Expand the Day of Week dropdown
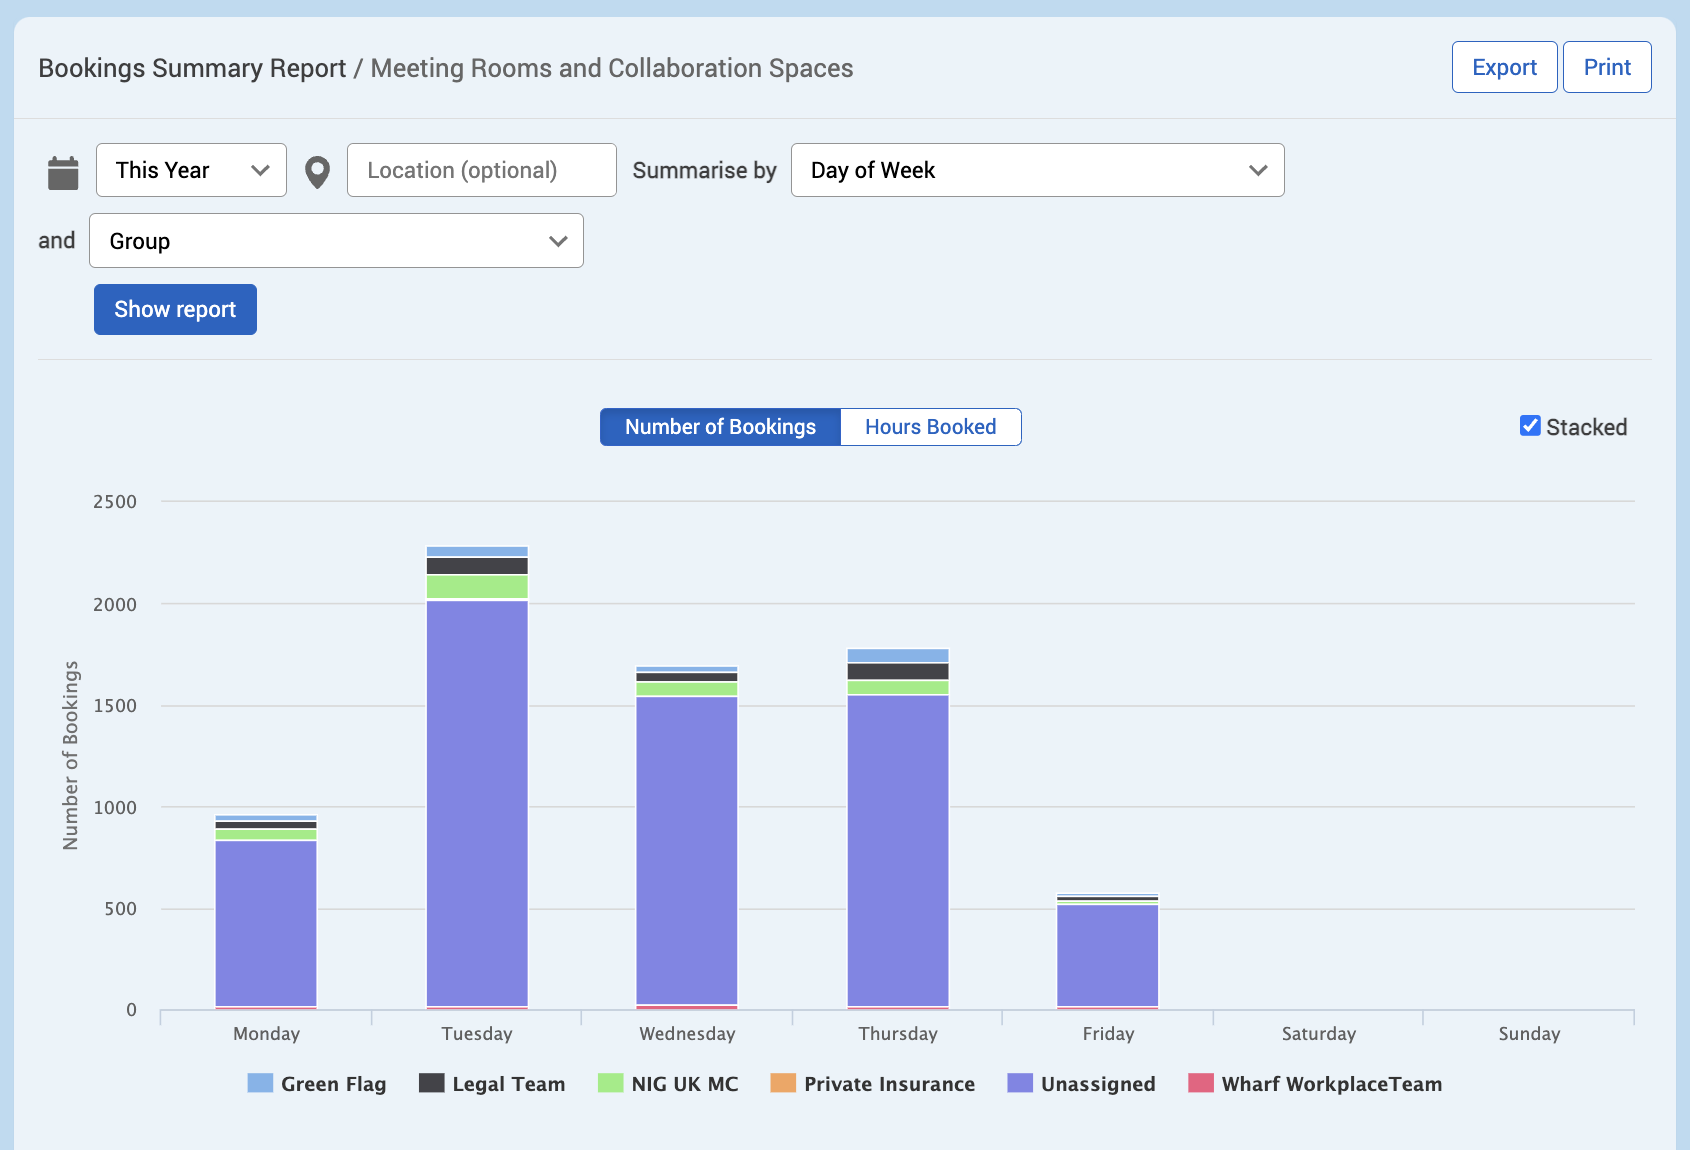1690x1150 pixels. pos(1037,170)
